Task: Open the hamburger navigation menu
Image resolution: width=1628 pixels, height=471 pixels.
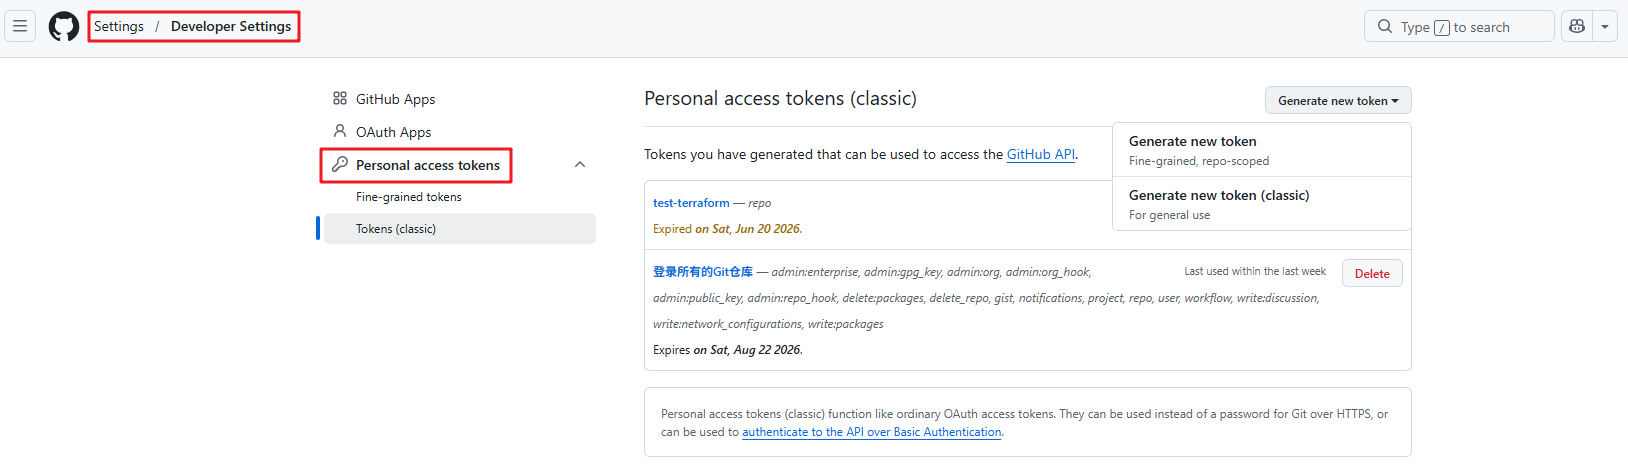Action: coord(20,26)
